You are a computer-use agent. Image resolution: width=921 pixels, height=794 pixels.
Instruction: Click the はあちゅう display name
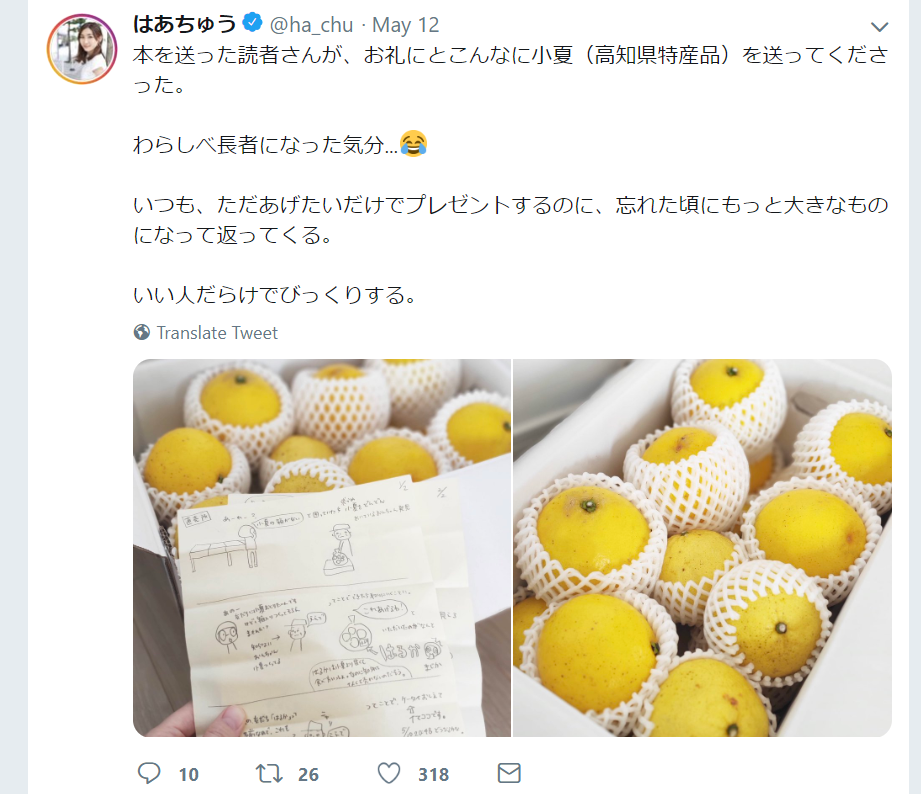[184, 24]
